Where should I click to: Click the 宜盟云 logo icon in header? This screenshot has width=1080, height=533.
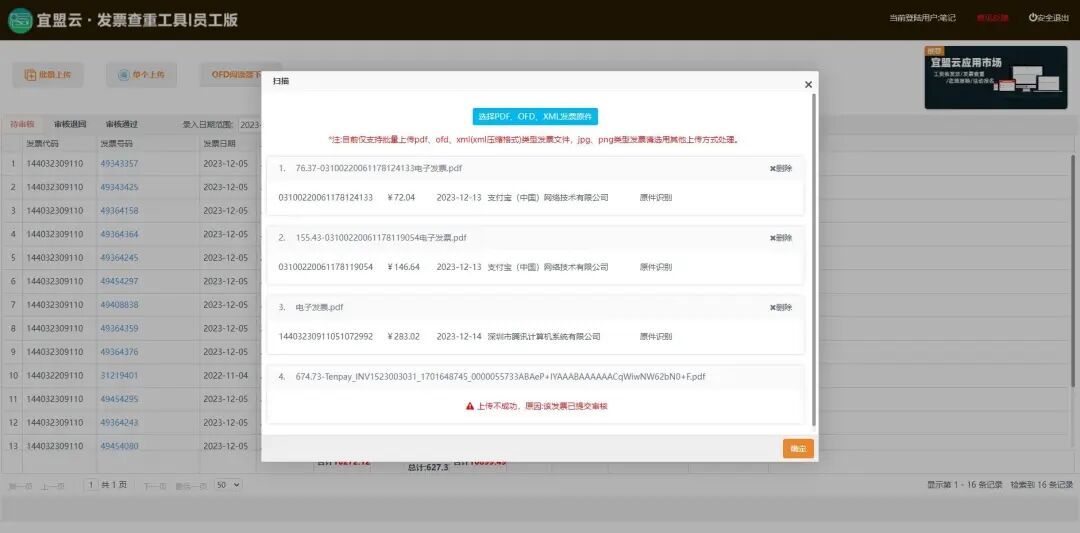click(x=20, y=20)
